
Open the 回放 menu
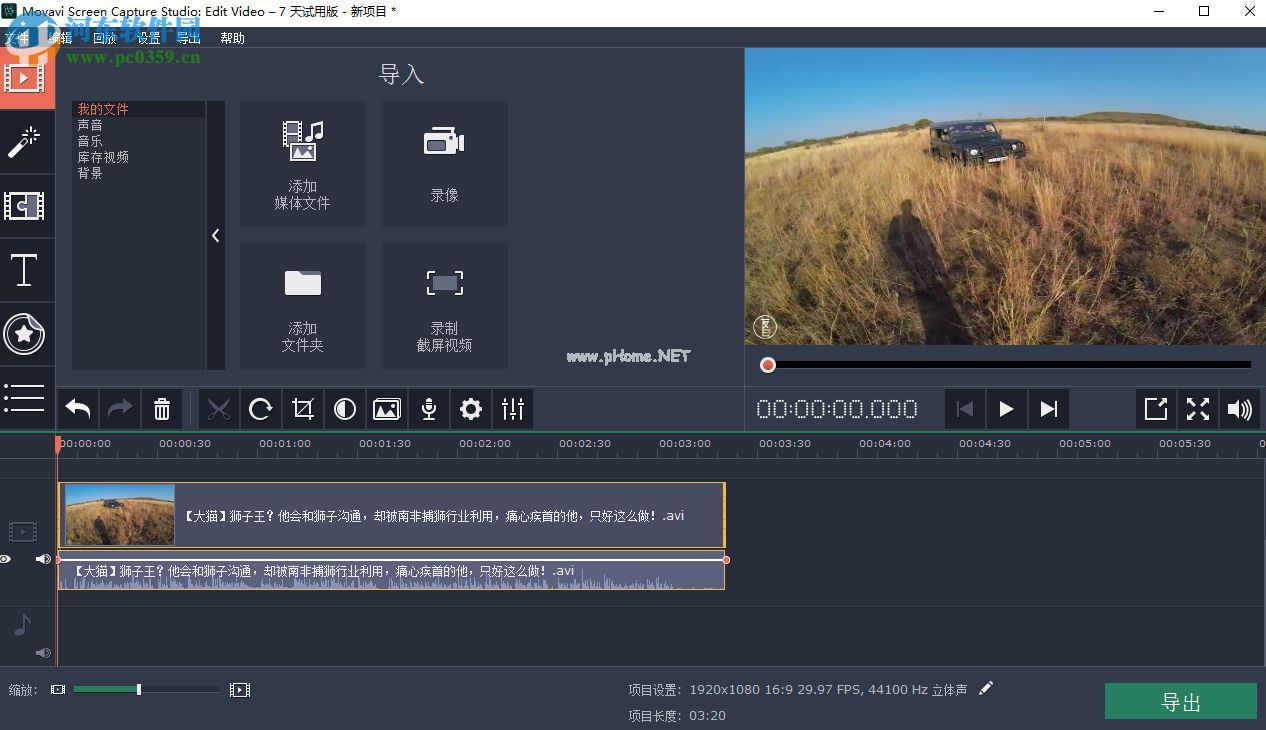tap(105, 38)
